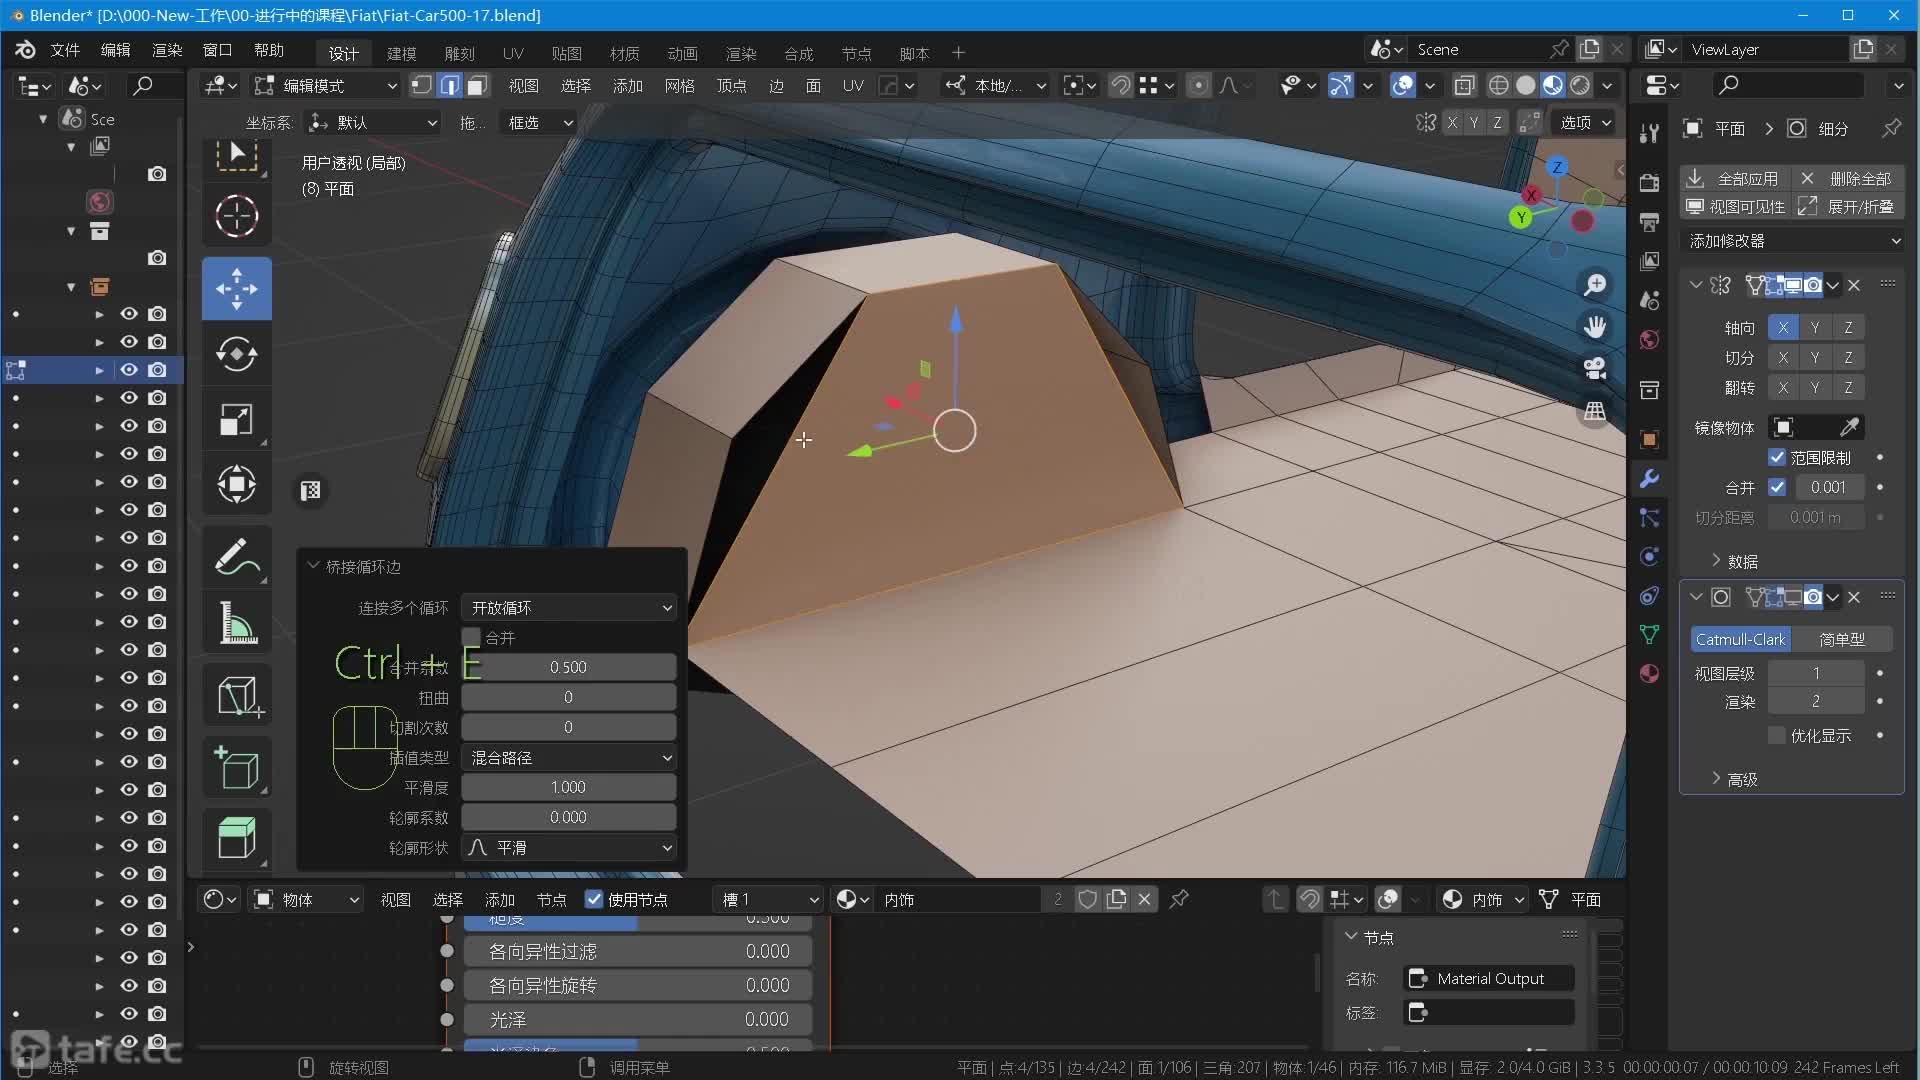Select the Cursor tool
Viewport: 1920px width, 1080px height.
pyautogui.click(x=236, y=216)
